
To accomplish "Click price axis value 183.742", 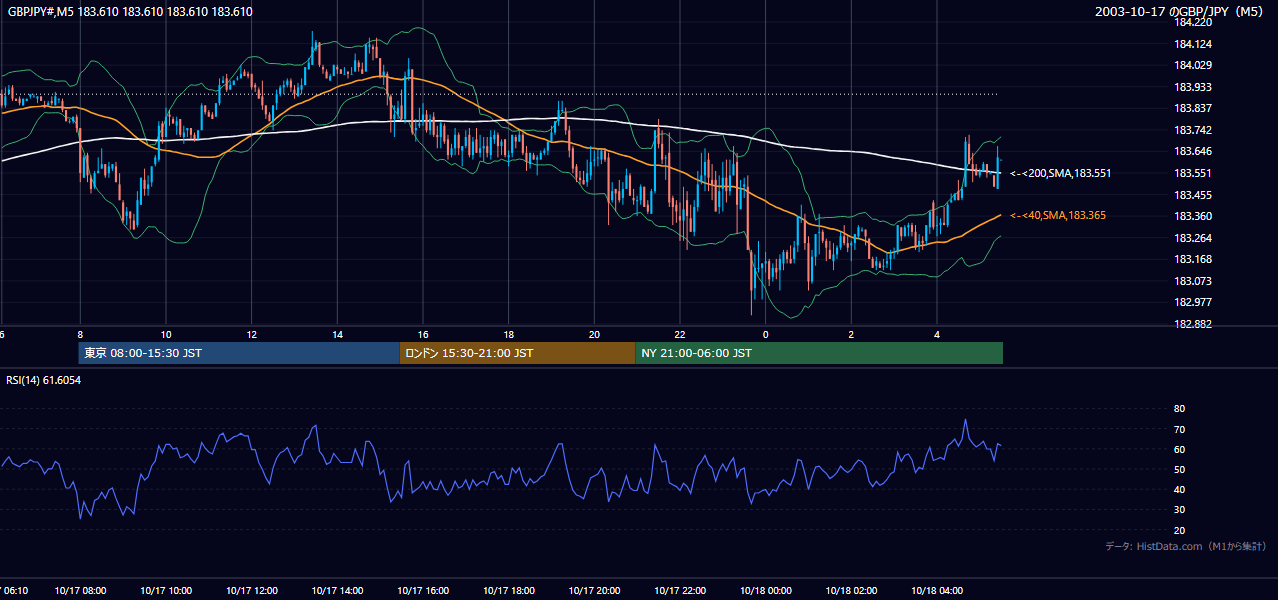I will click(1193, 130).
